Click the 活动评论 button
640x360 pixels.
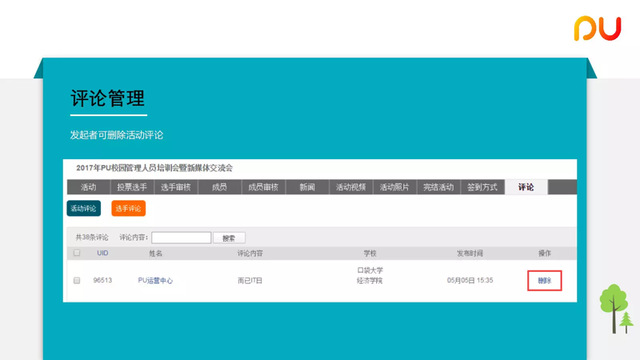click(84, 208)
